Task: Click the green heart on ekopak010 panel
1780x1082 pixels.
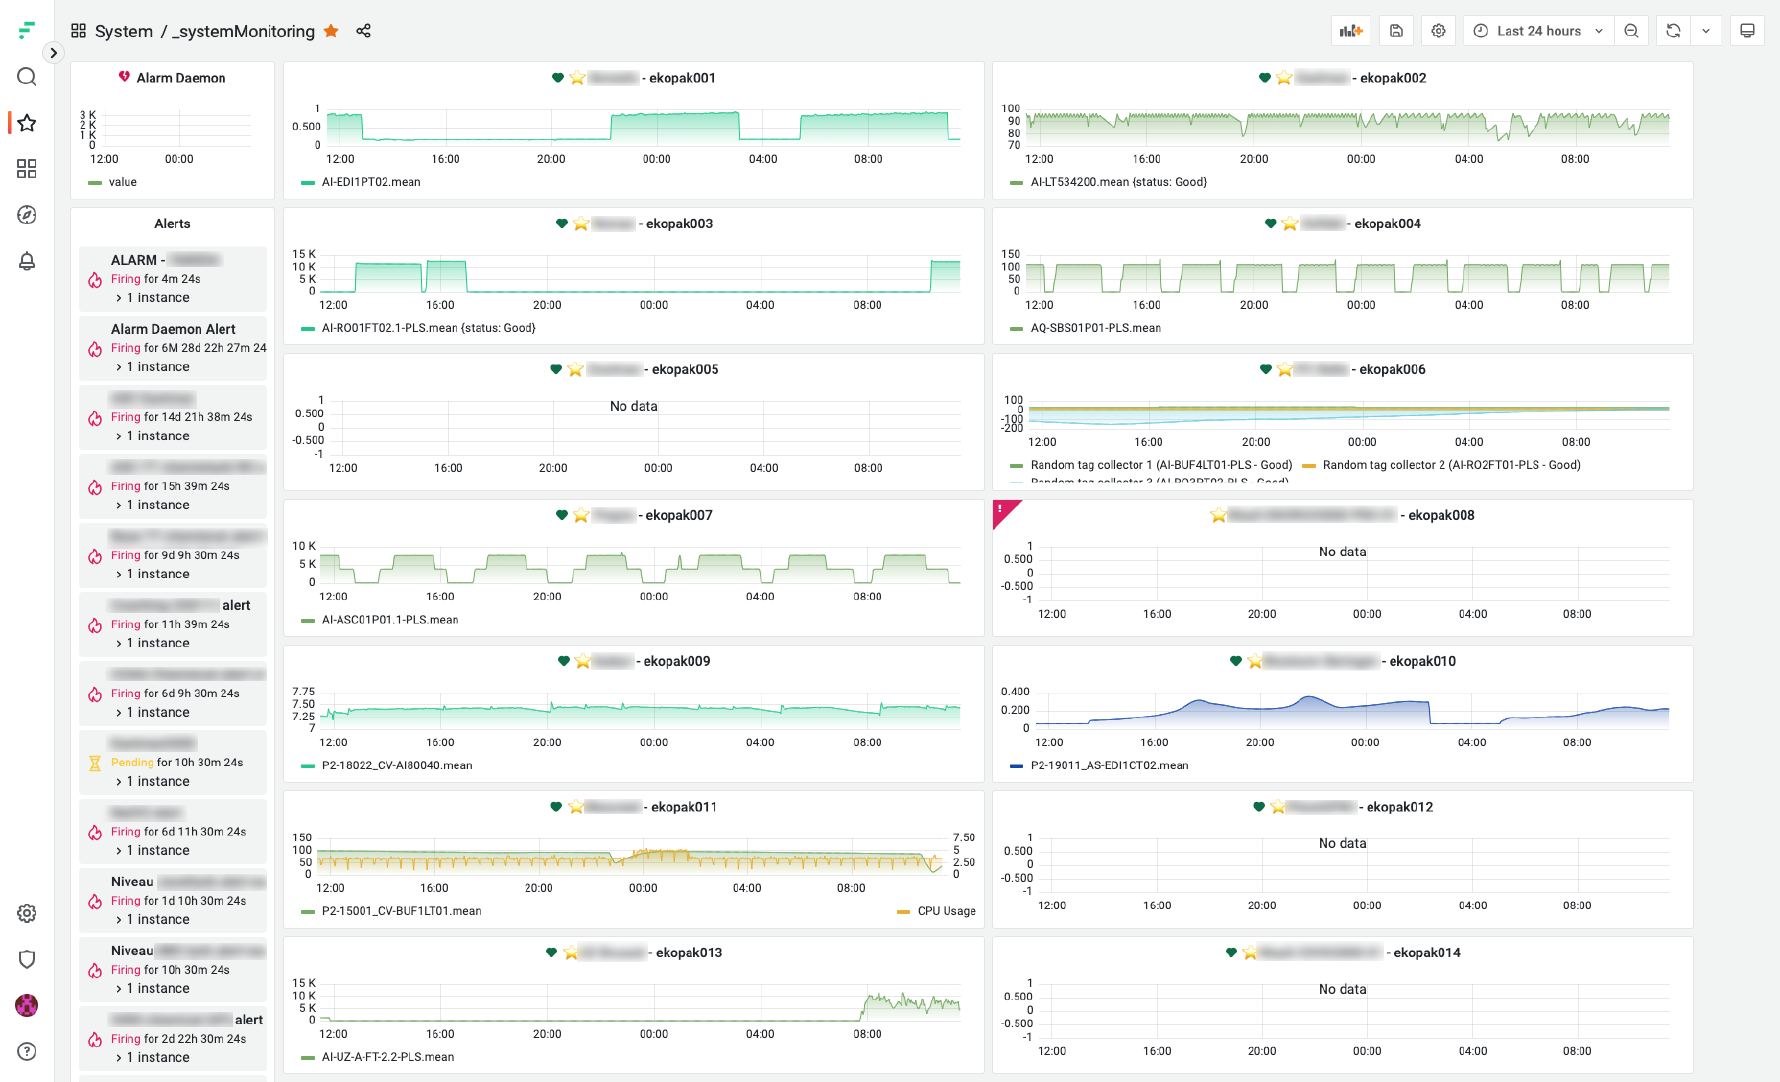Action: pyautogui.click(x=1236, y=661)
